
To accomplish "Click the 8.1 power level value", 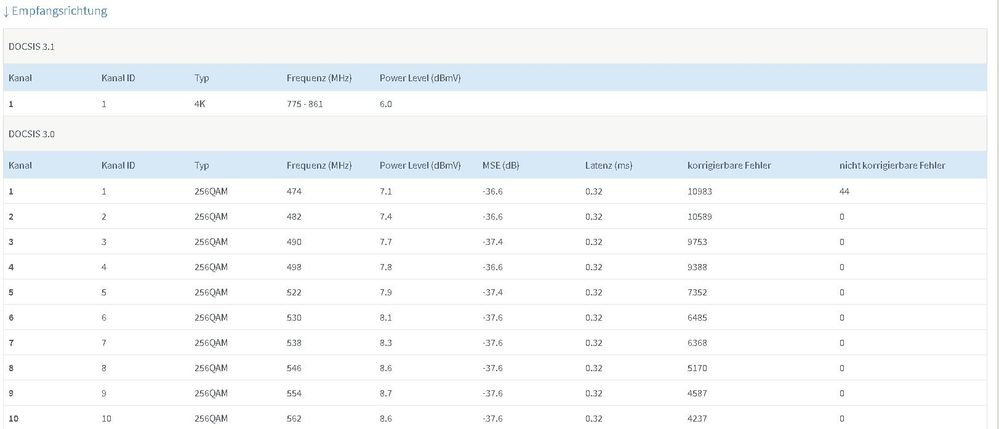I will click(x=385, y=317).
